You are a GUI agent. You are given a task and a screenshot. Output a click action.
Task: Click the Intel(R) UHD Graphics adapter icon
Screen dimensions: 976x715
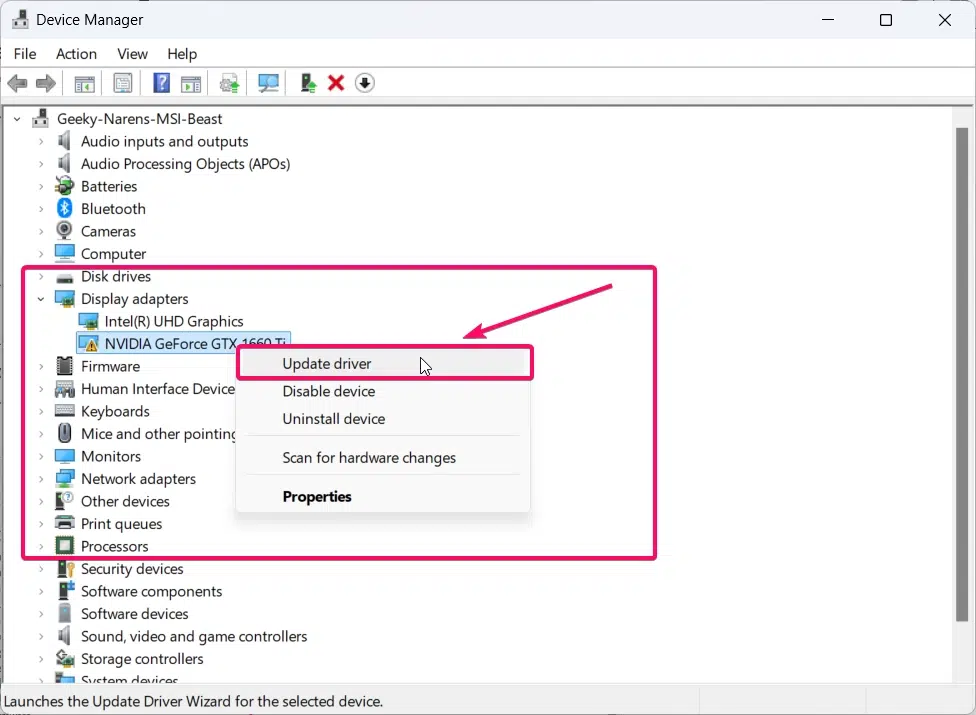[x=88, y=321]
